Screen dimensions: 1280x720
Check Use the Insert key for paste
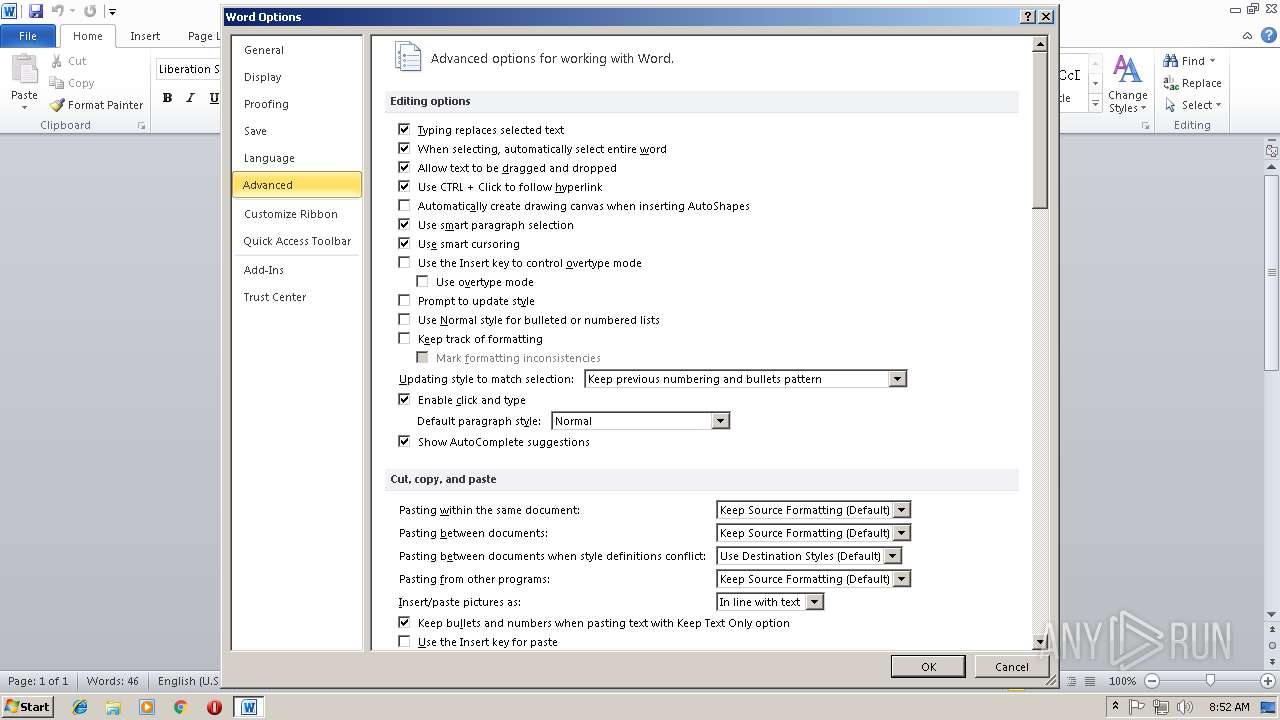coord(404,642)
